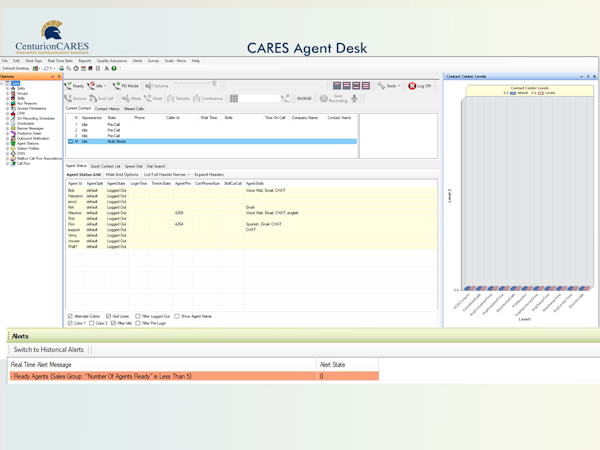600x450 pixels.
Task: Click the Agent Stations icon in tree
Action: tap(13, 143)
